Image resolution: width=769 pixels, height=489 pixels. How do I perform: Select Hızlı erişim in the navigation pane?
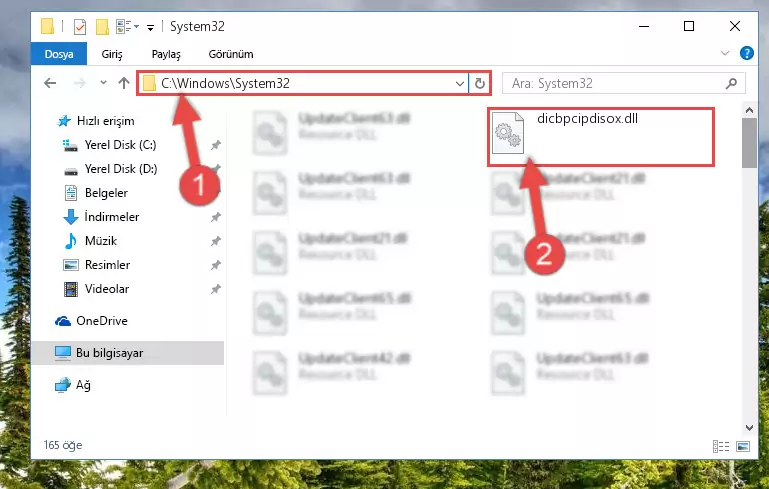click(x=105, y=121)
